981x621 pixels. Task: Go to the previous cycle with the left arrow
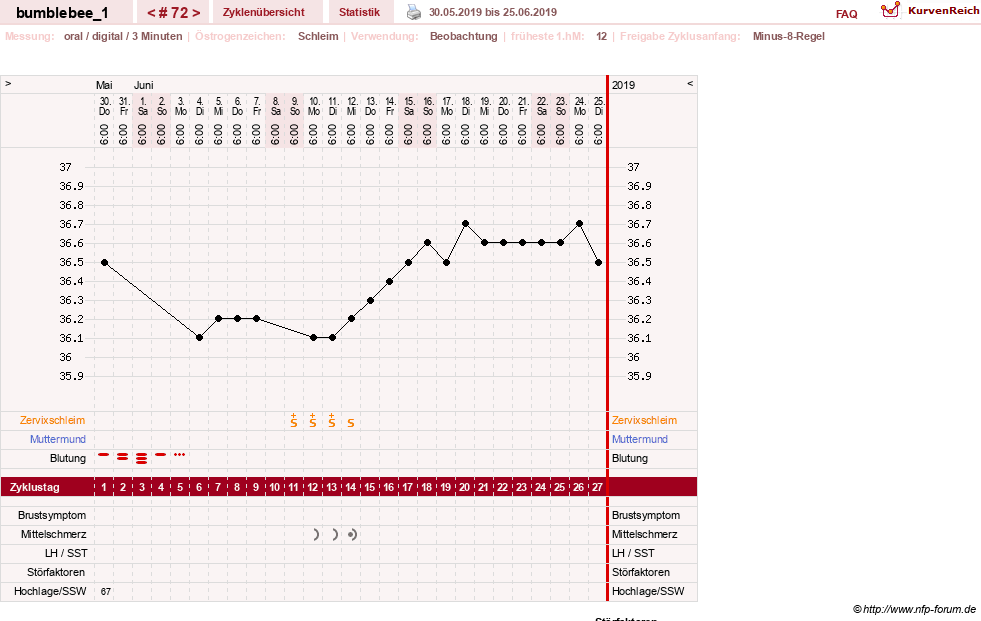pyautogui.click(x=151, y=13)
